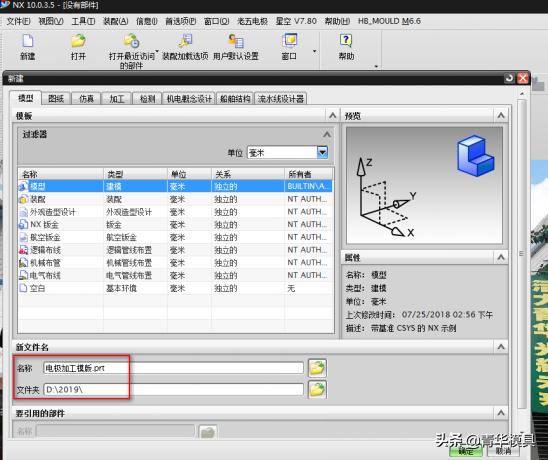Click the 模型 template row icon

click(x=23, y=186)
